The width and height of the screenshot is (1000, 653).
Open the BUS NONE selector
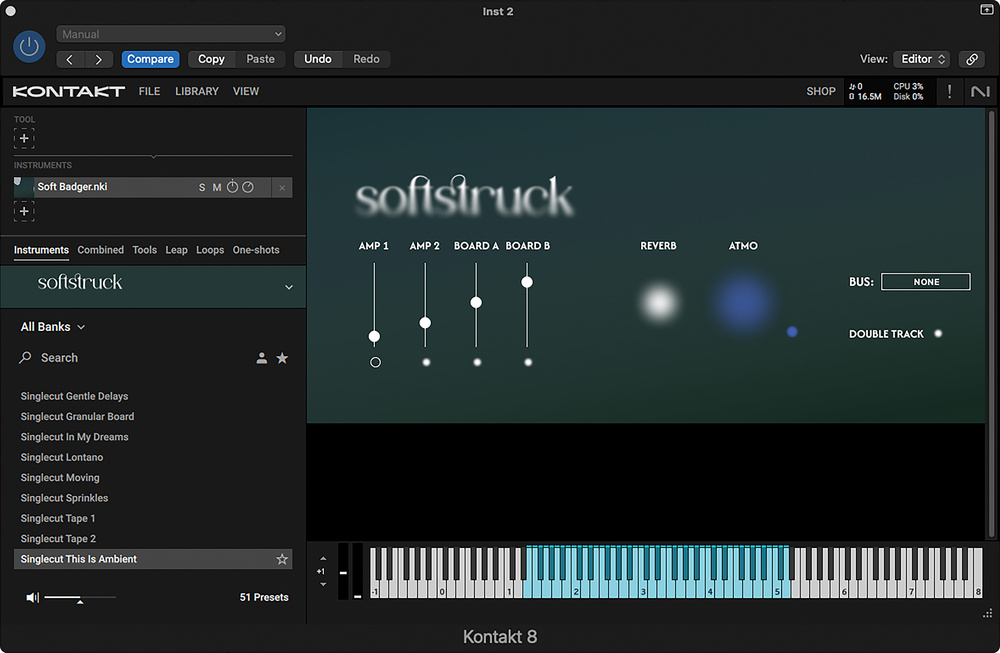click(926, 282)
